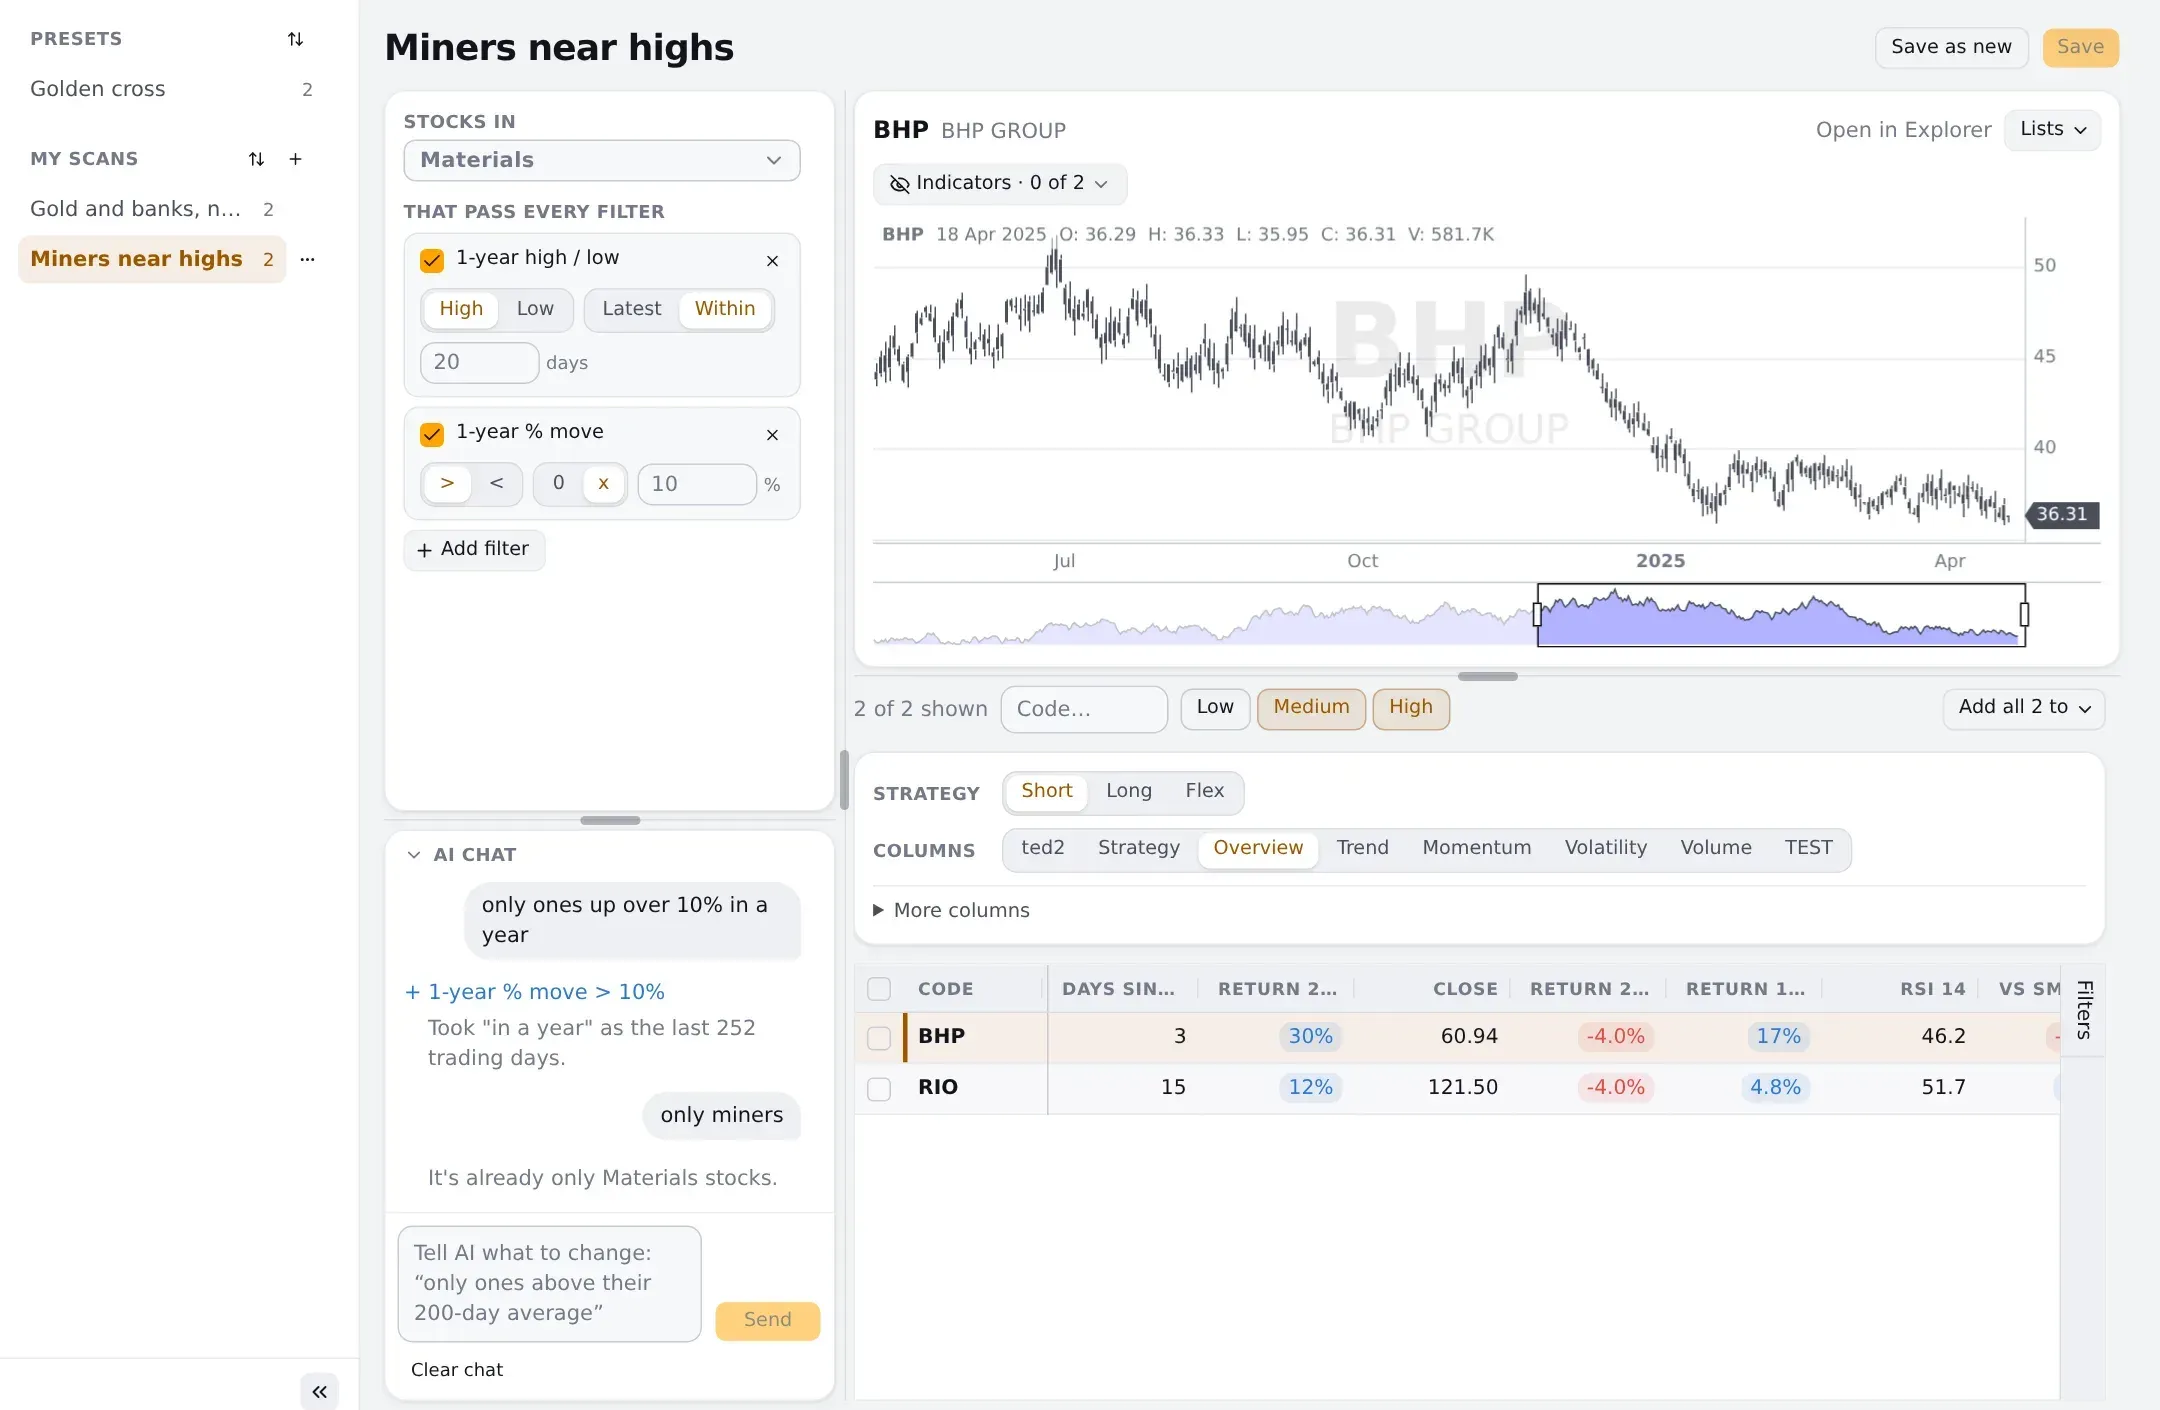Image resolution: width=2160 pixels, height=1410 pixels.
Task: Remove the 1-year % move filter
Action: click(x=772, y=435)
